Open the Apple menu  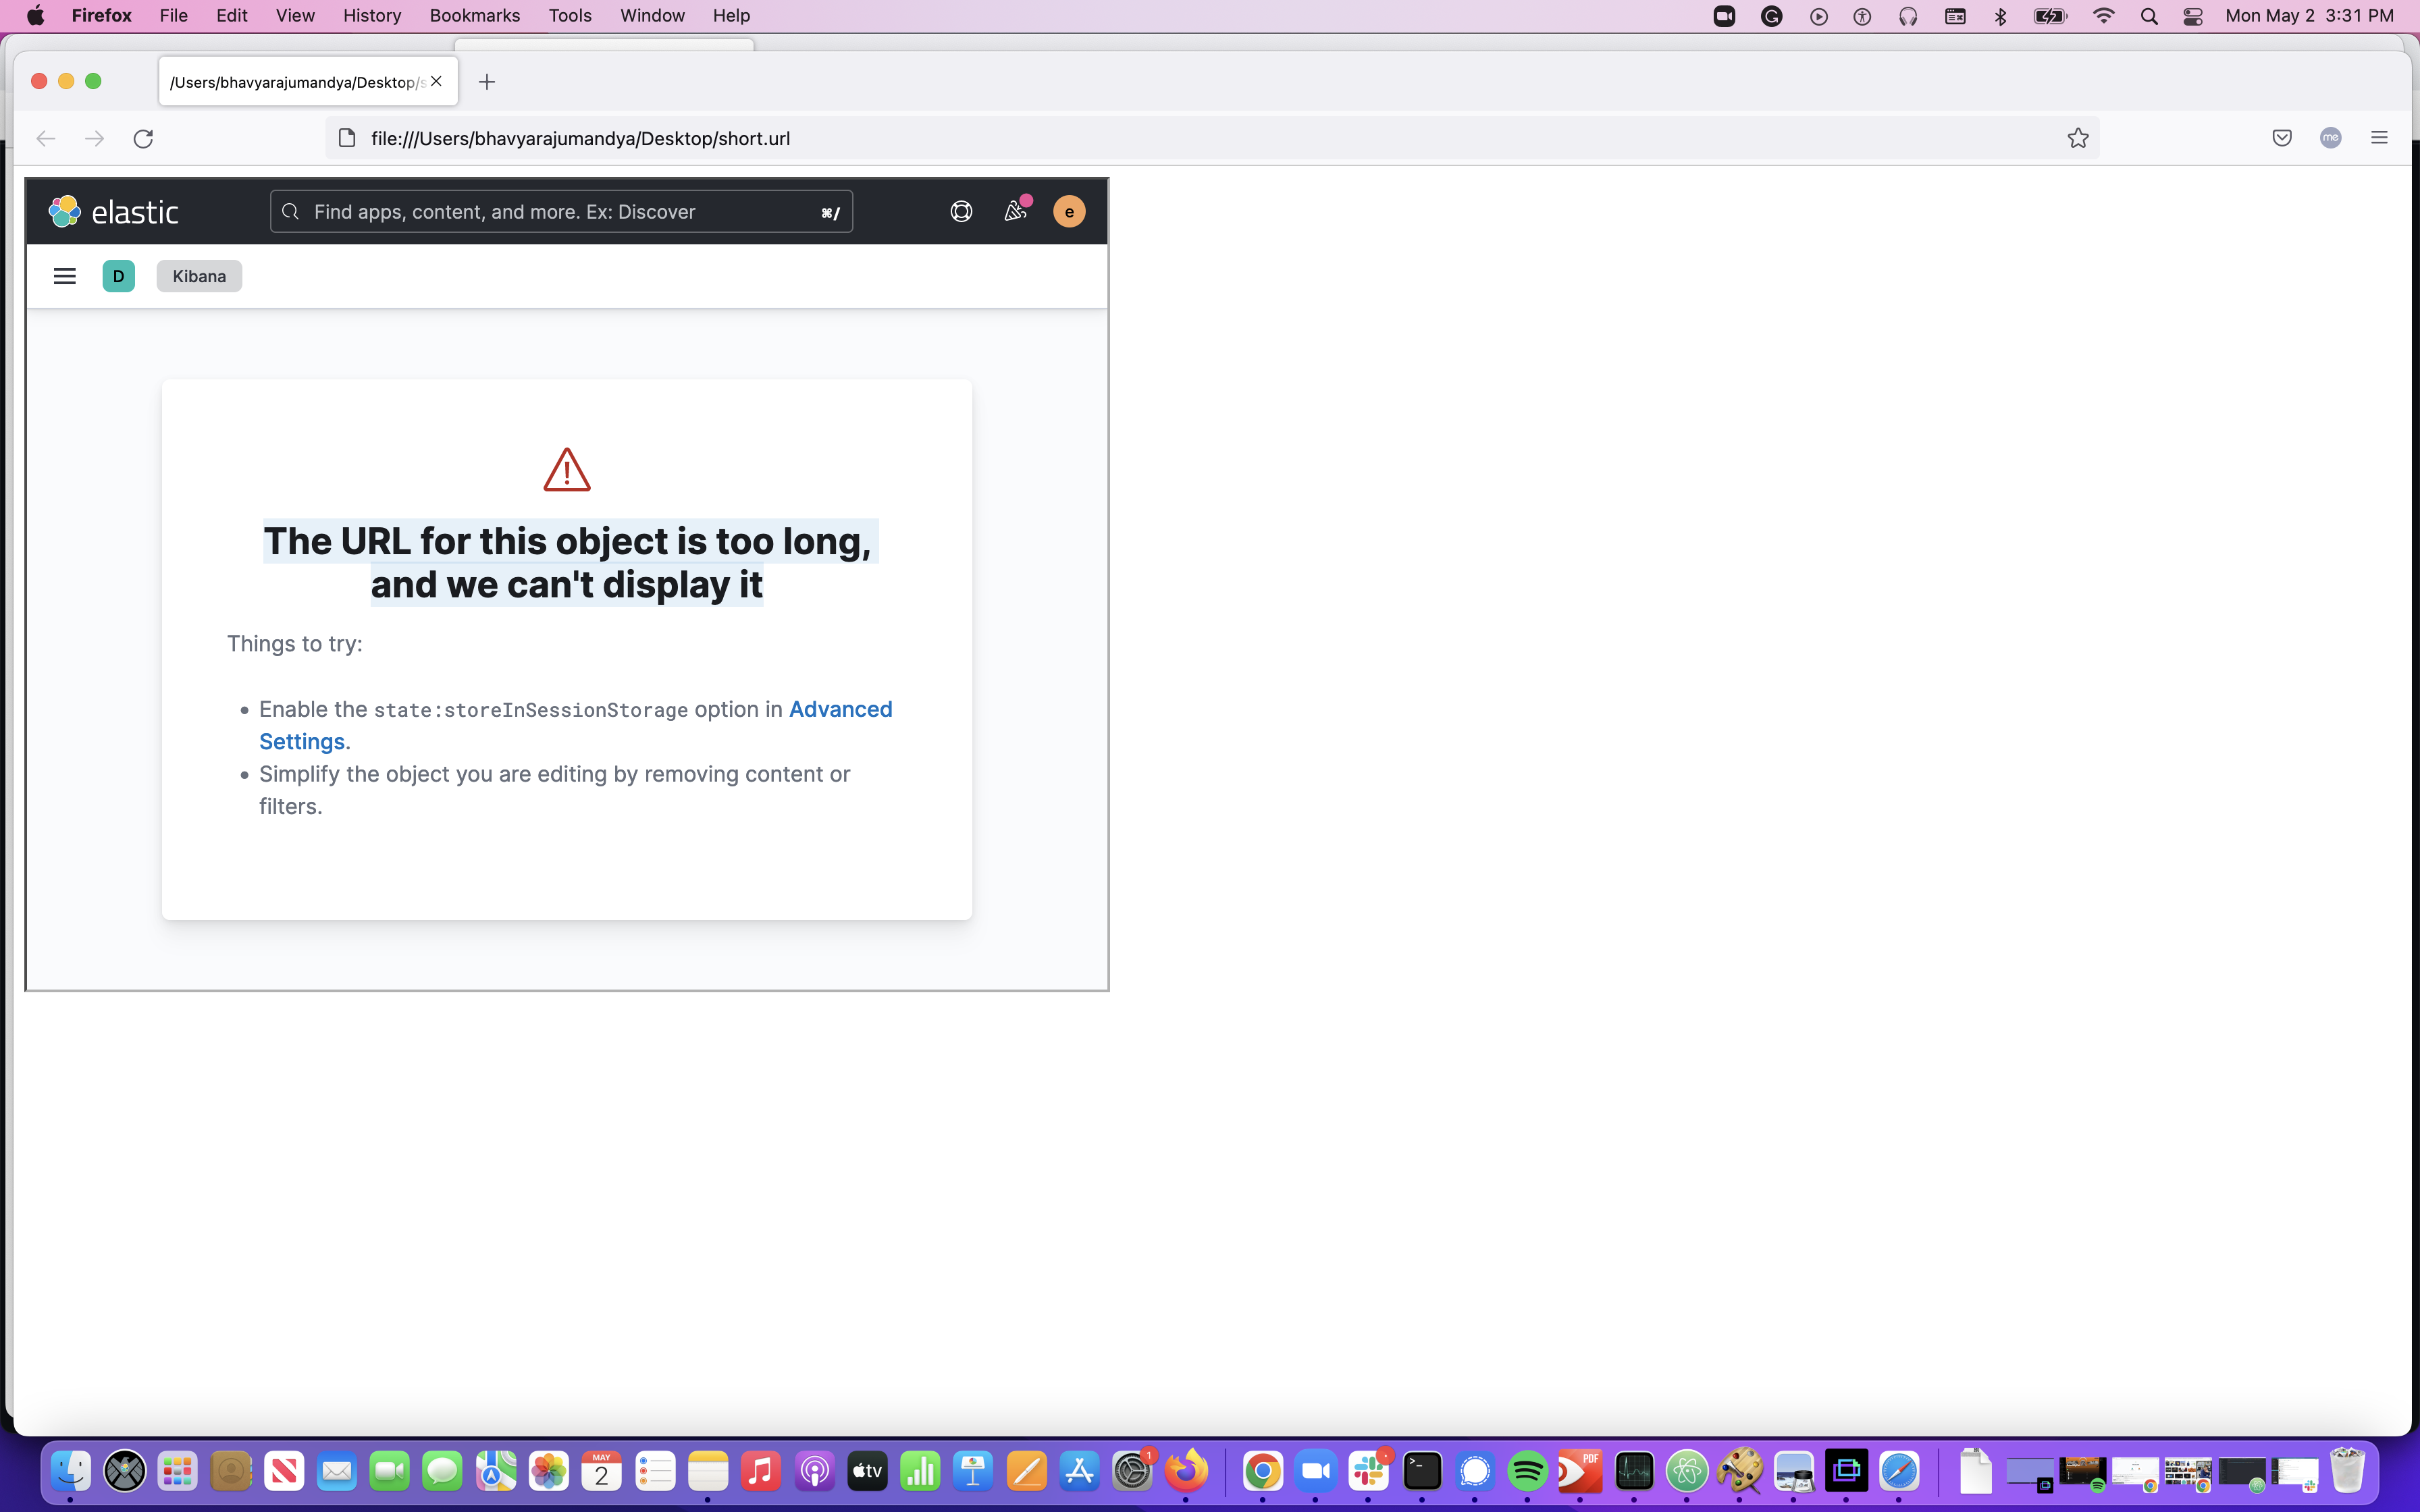[x=36, y=16]
